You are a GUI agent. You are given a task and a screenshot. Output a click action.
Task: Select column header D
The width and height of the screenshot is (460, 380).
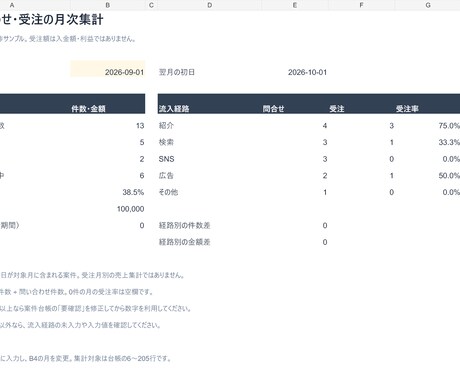click(209, 5)
